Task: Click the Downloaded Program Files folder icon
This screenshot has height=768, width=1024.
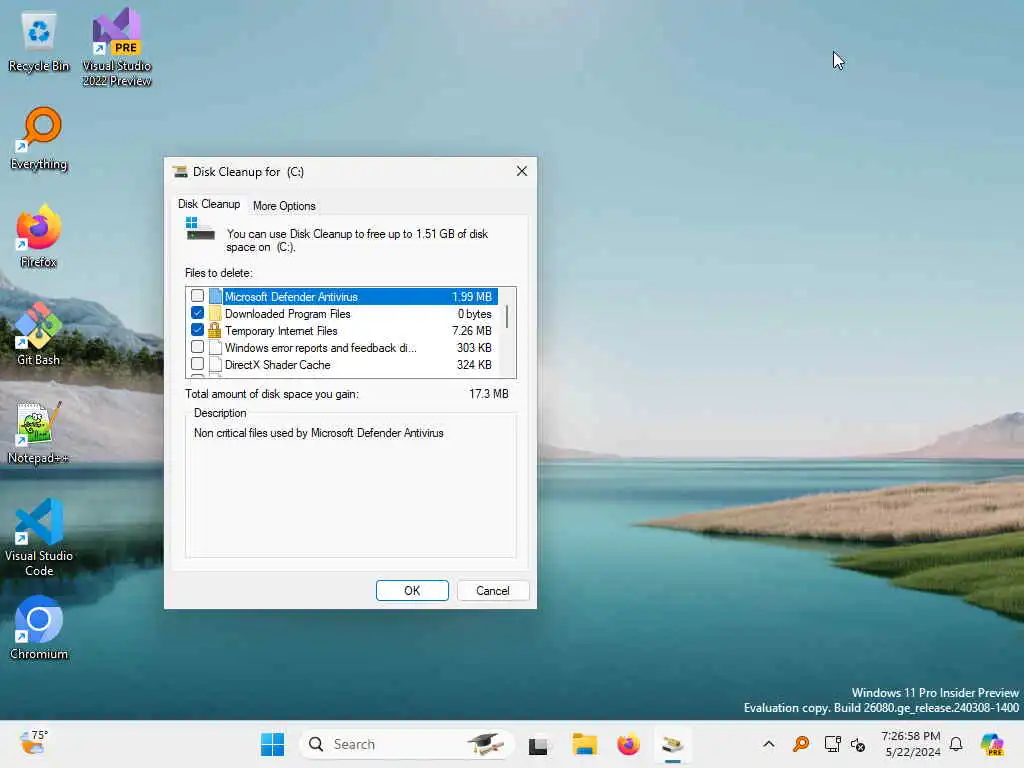Action: pyautogui.click(x=215, y=313)
